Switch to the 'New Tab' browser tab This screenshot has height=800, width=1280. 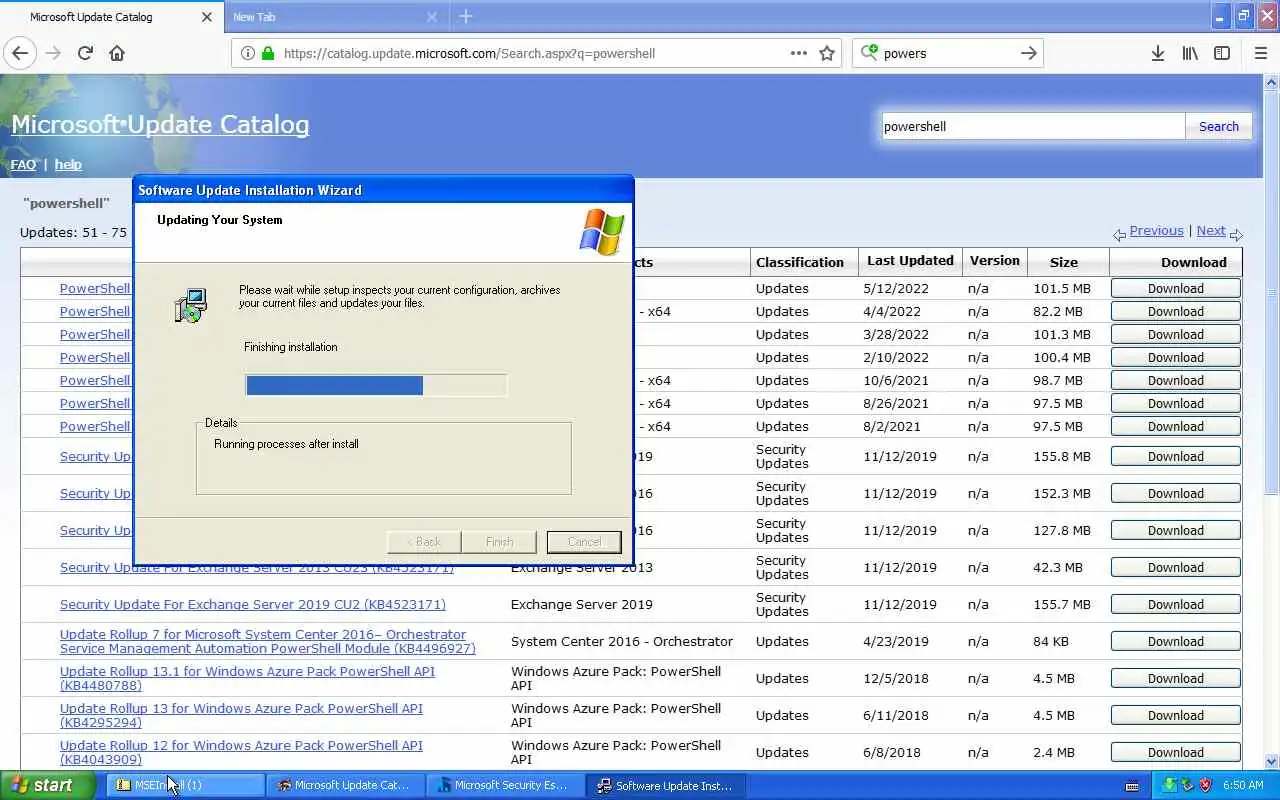335,17
